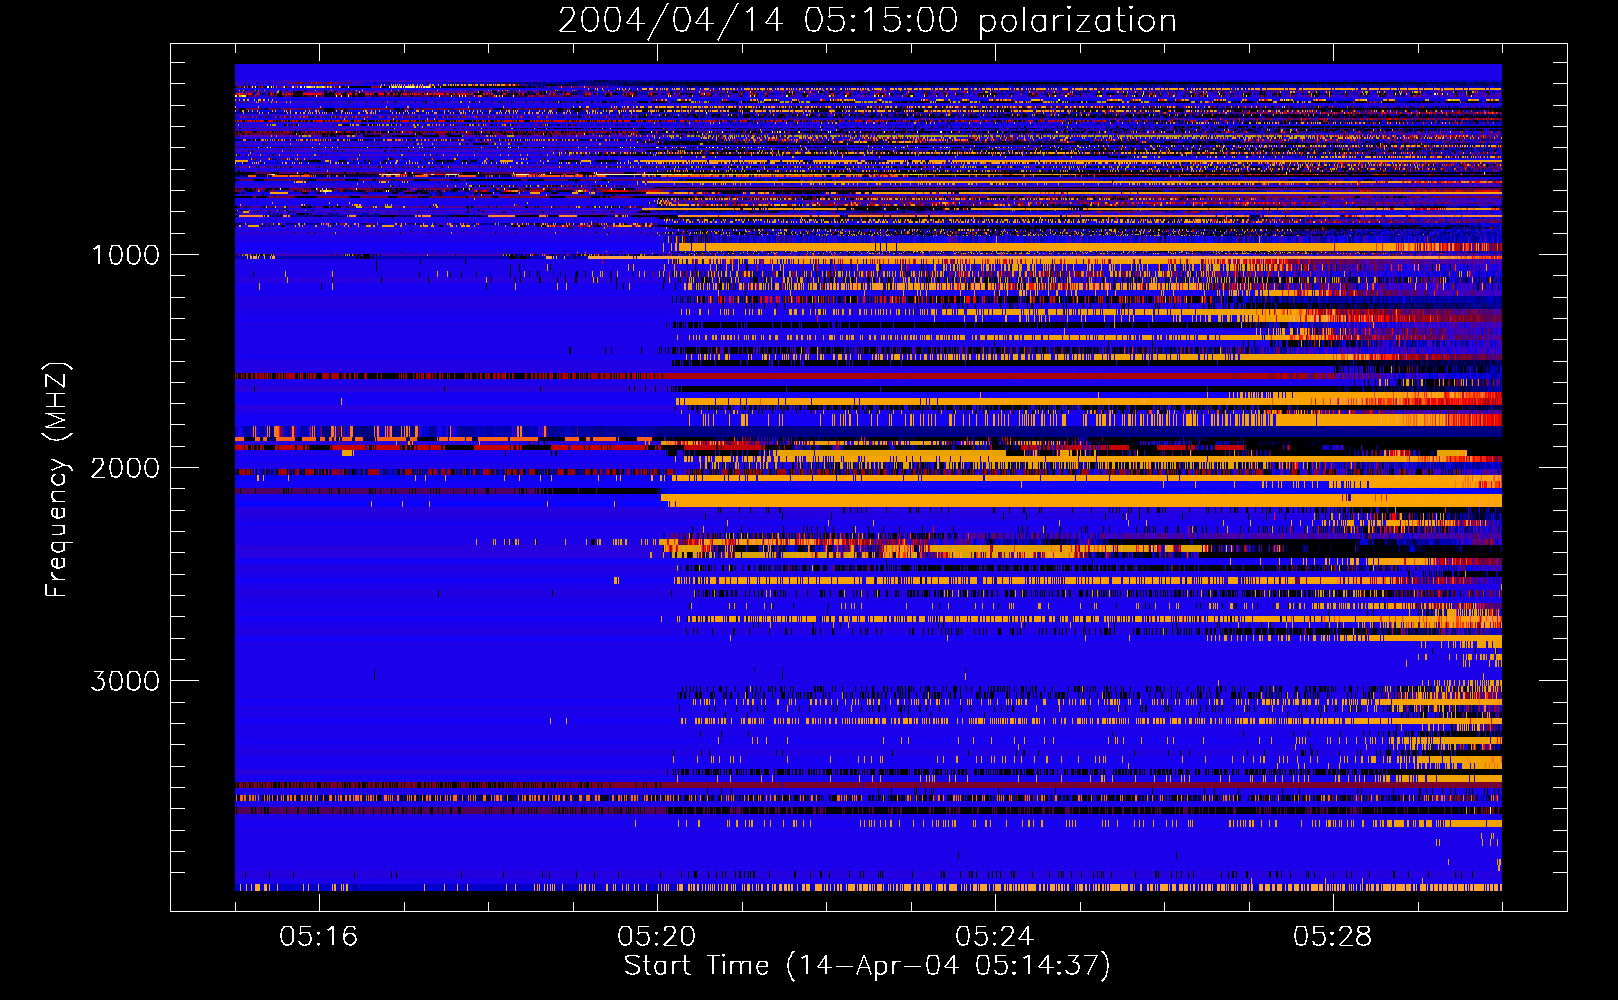The width and height of the screenshot is (1618, 1000).
Task: Click the 'Start Time (14-Apr-04 05:14:37)' label
Action: pos(867,966)
